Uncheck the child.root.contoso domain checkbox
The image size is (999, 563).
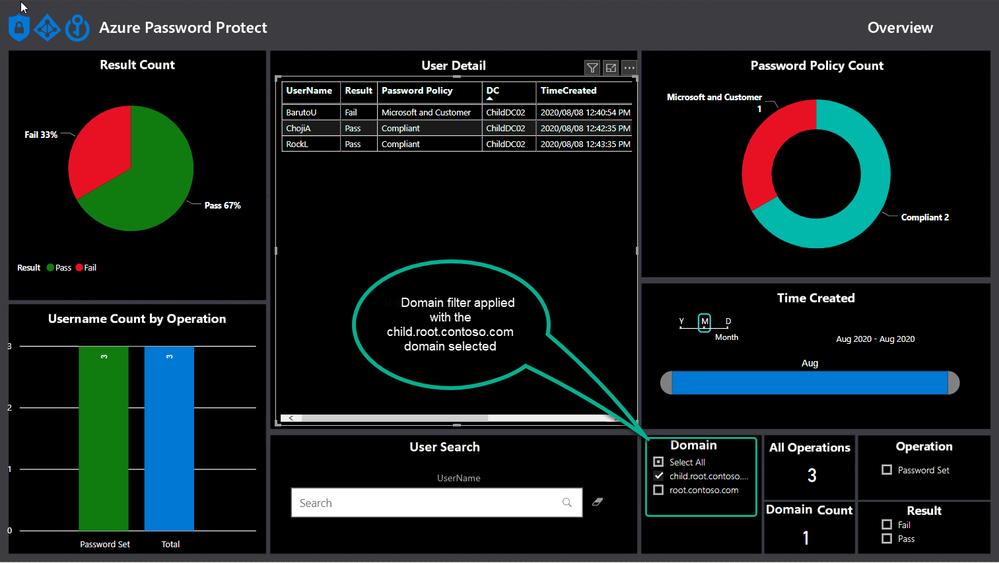(658, 476)
